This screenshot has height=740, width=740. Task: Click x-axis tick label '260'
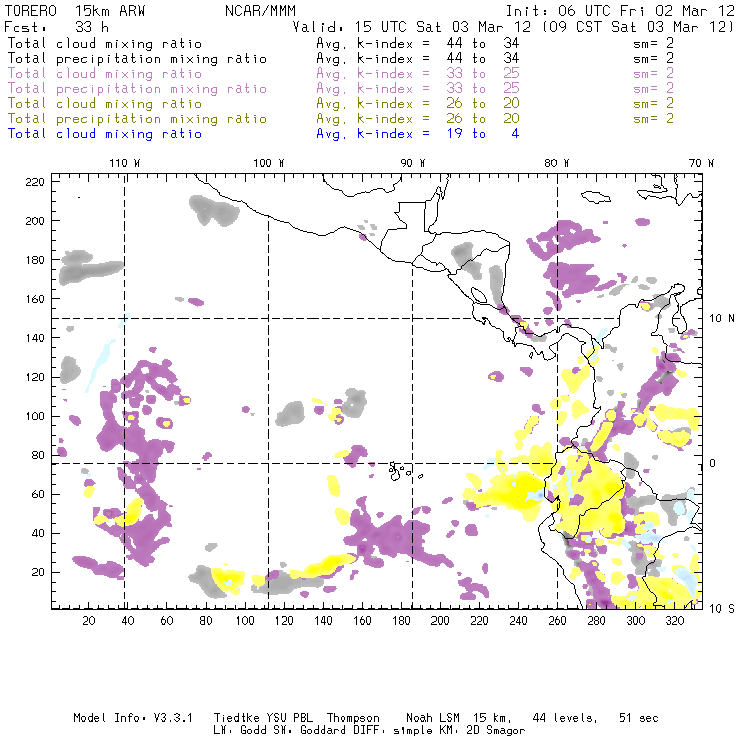click(x=557, y=621)
